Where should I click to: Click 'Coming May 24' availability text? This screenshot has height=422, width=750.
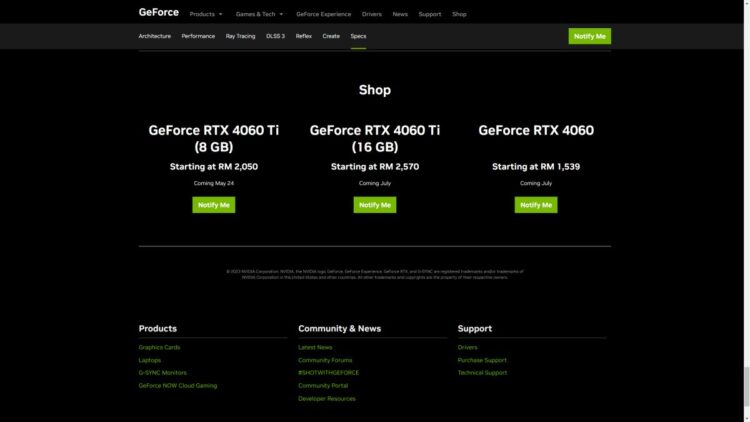213,183
